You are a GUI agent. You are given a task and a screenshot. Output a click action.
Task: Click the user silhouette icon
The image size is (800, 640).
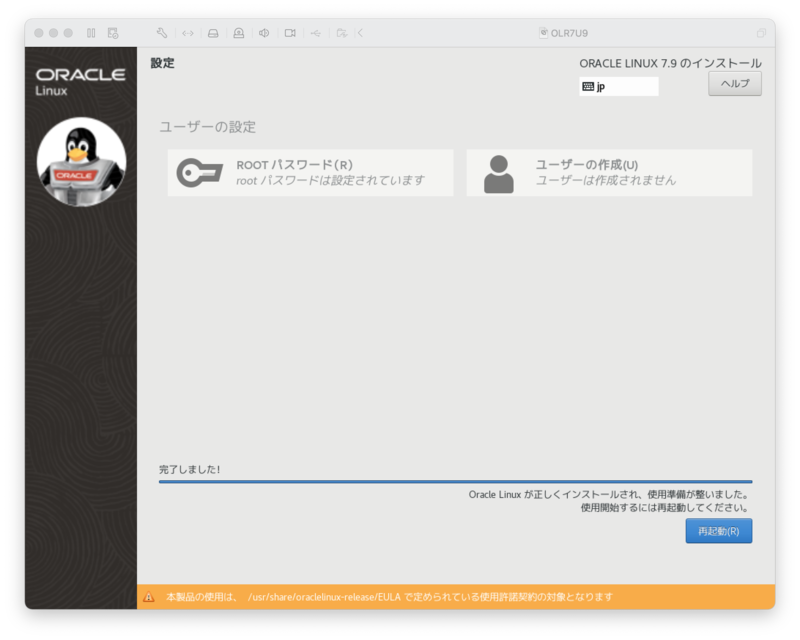coord(498,174)
